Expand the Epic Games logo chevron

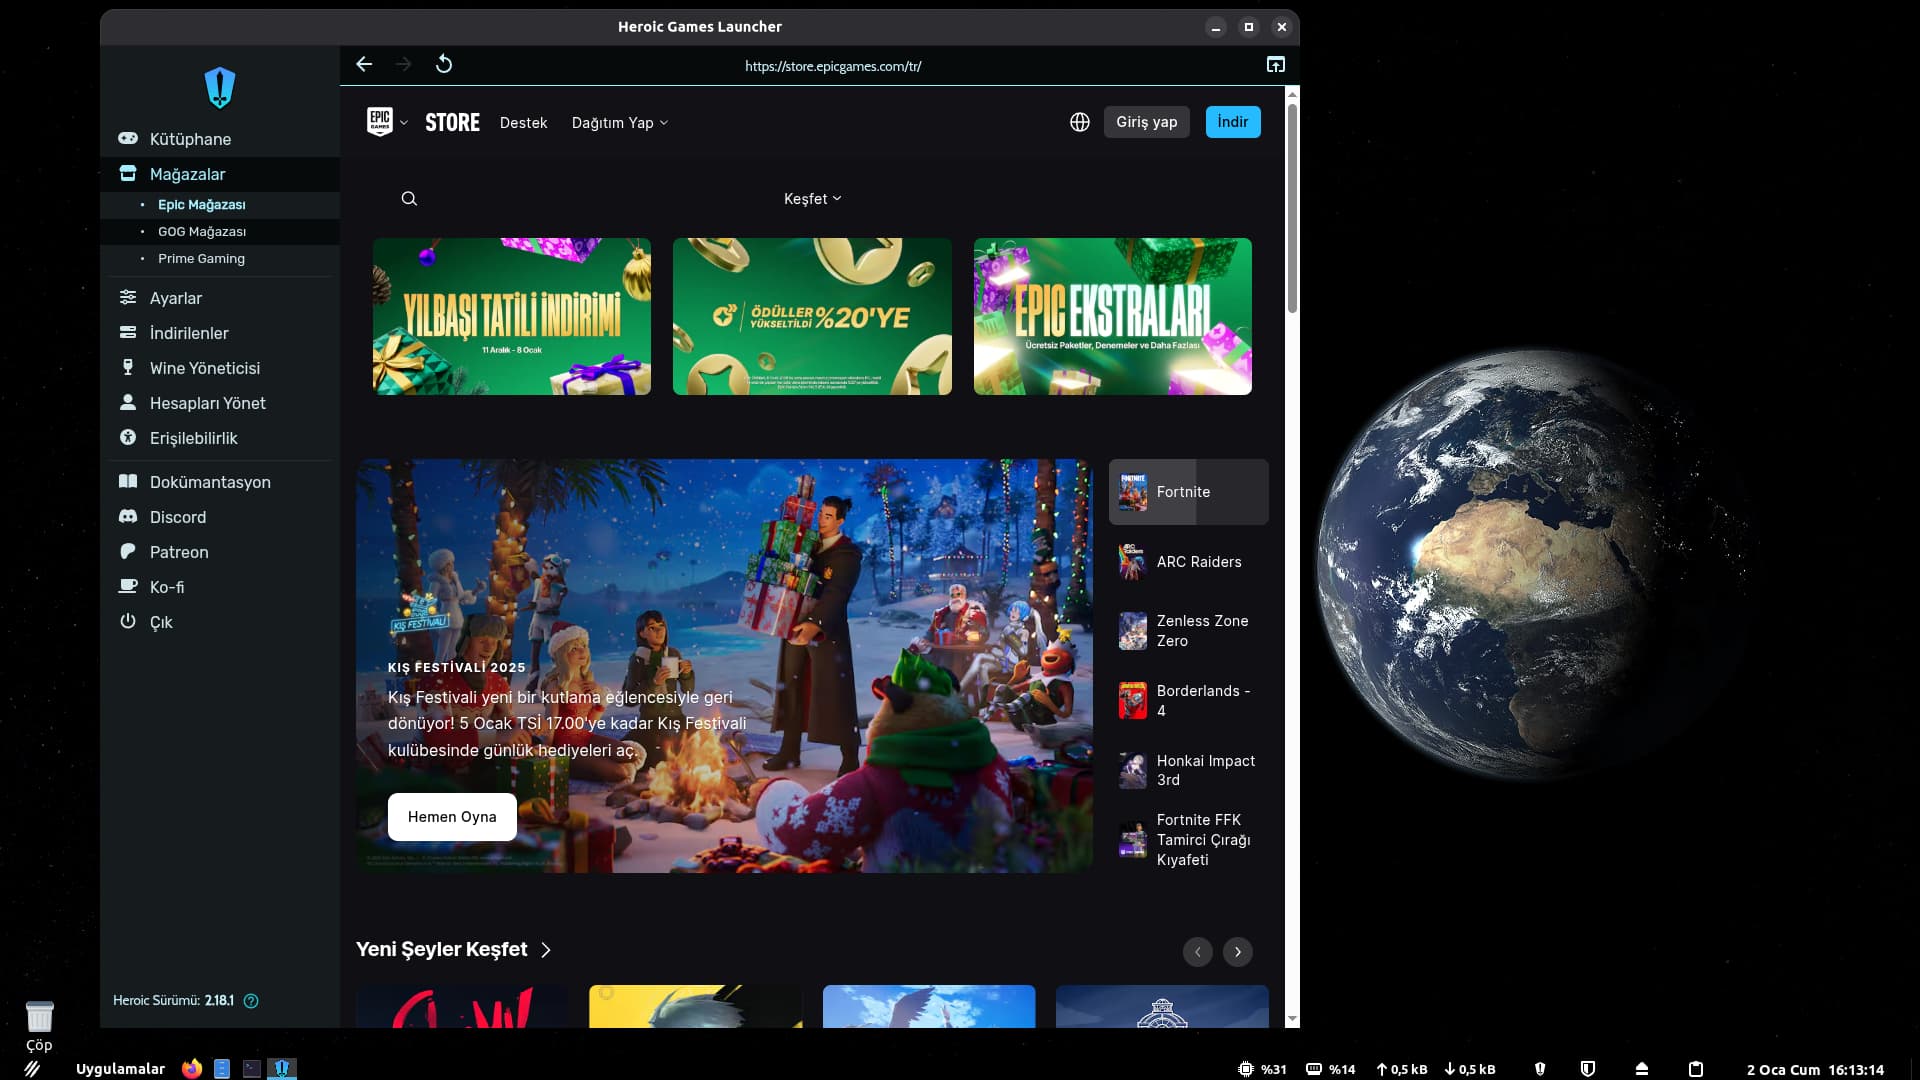[x=404, y=123]
